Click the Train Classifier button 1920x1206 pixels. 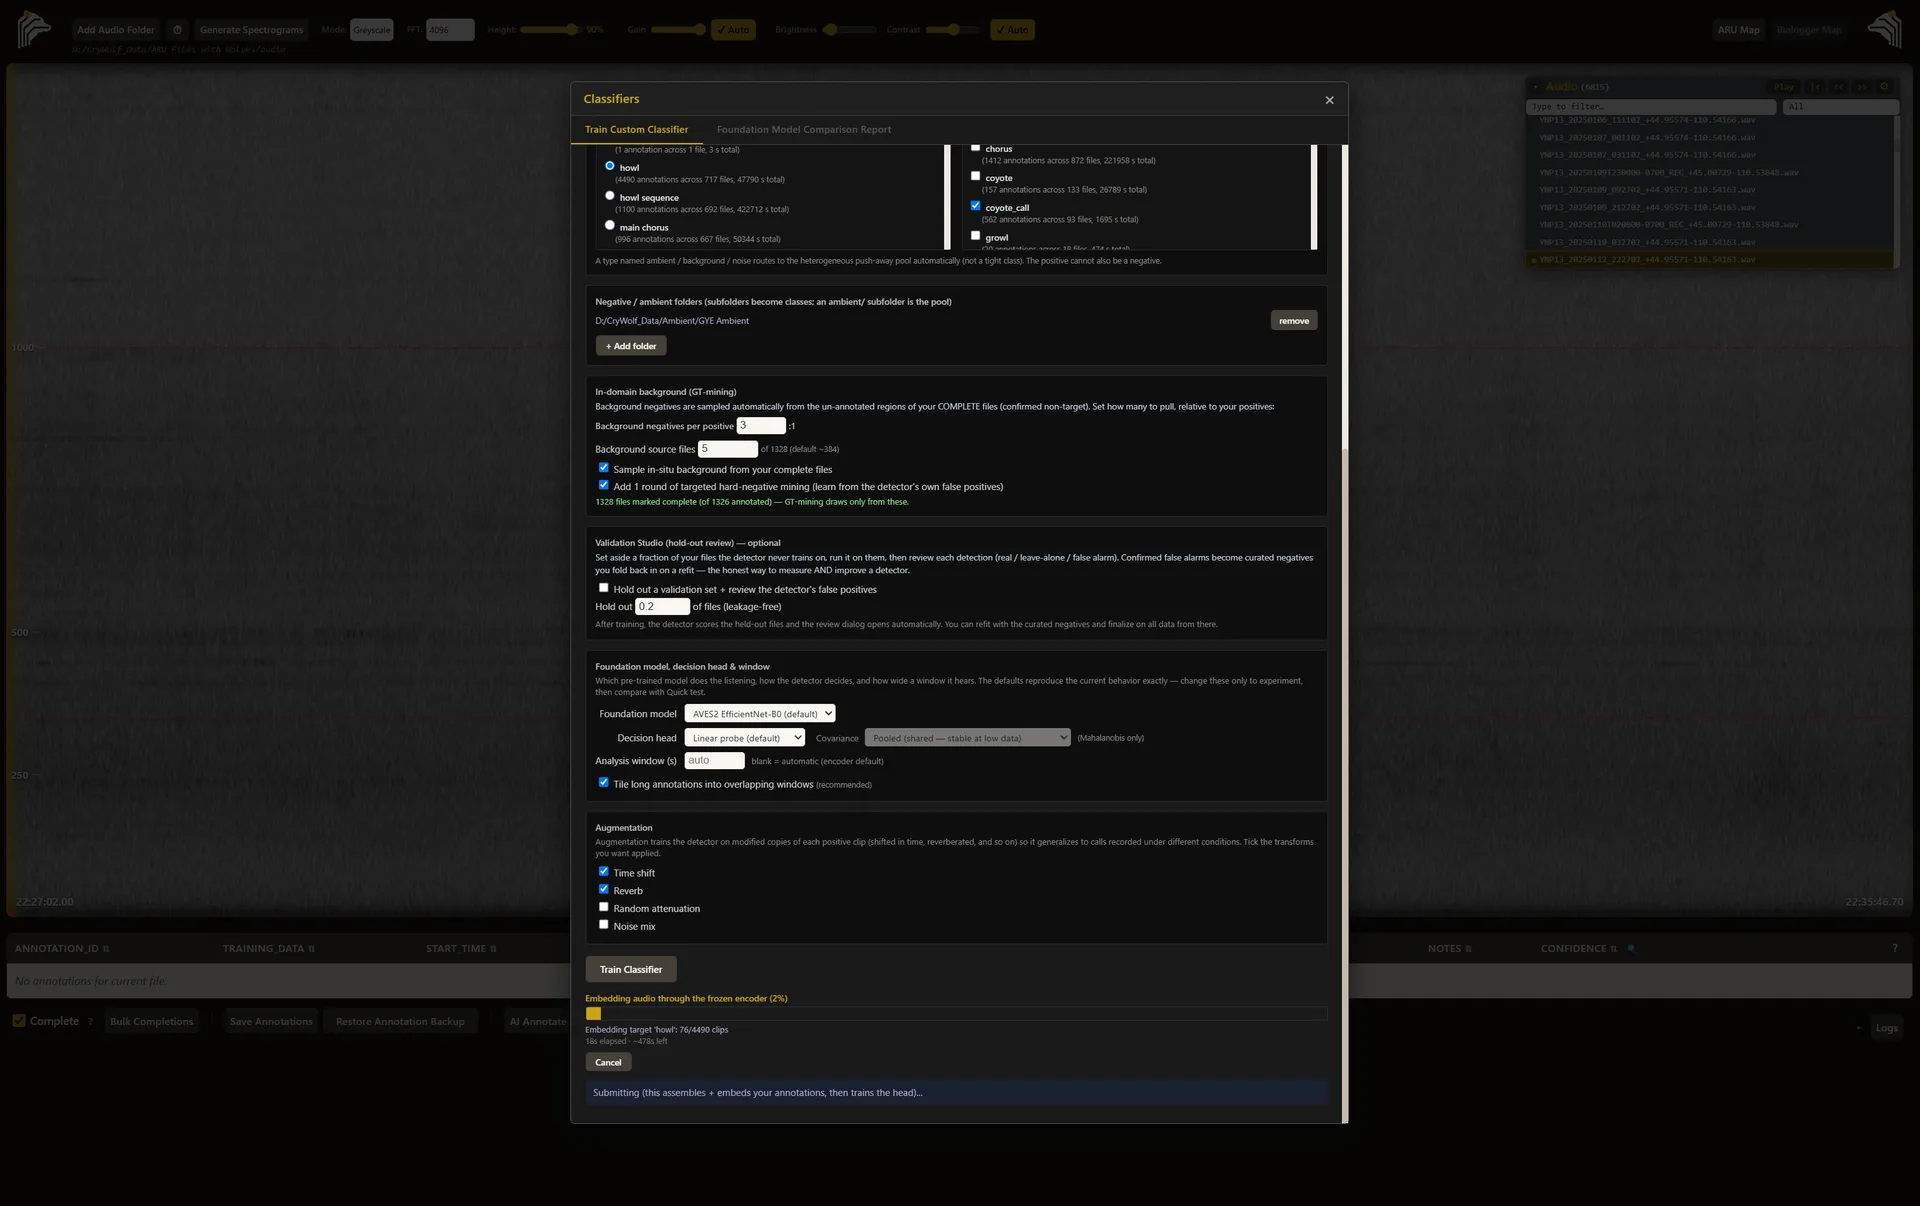click(631, 969)
